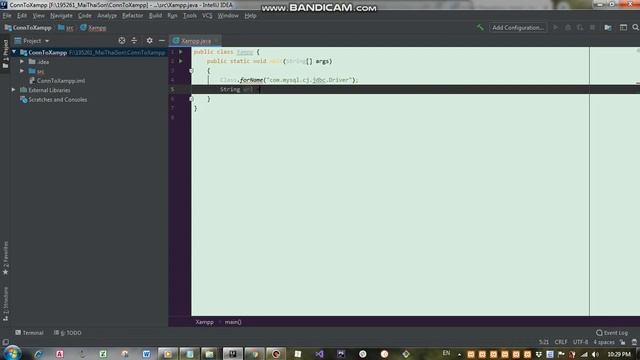This screenshot has width=640, height=360.
Task: Open the TODO tool window
Action: pos(68,333)
